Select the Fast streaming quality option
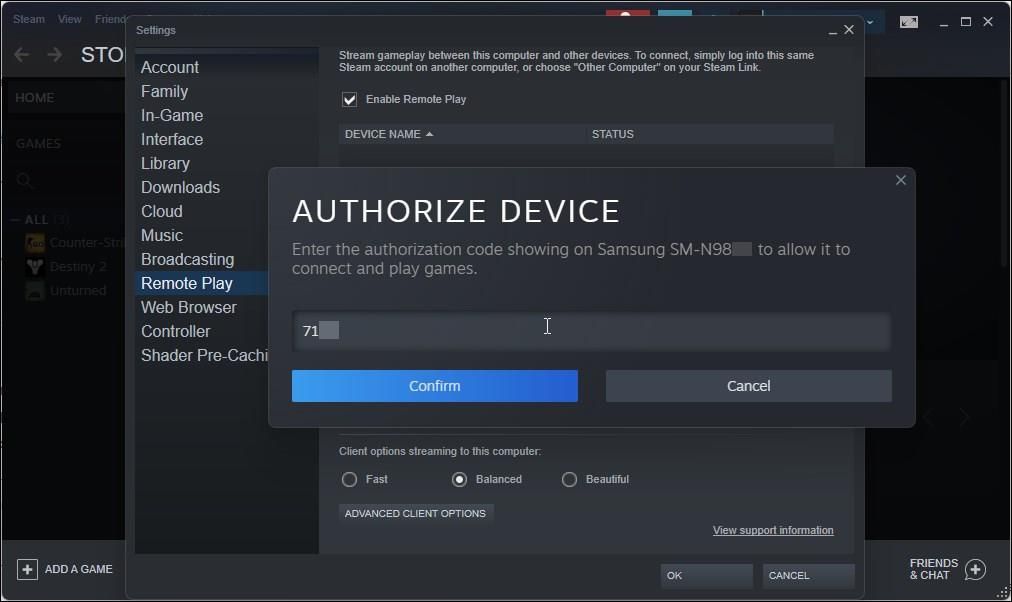Viewport: 1012px width, 602px height. click(x=351, y=479)
